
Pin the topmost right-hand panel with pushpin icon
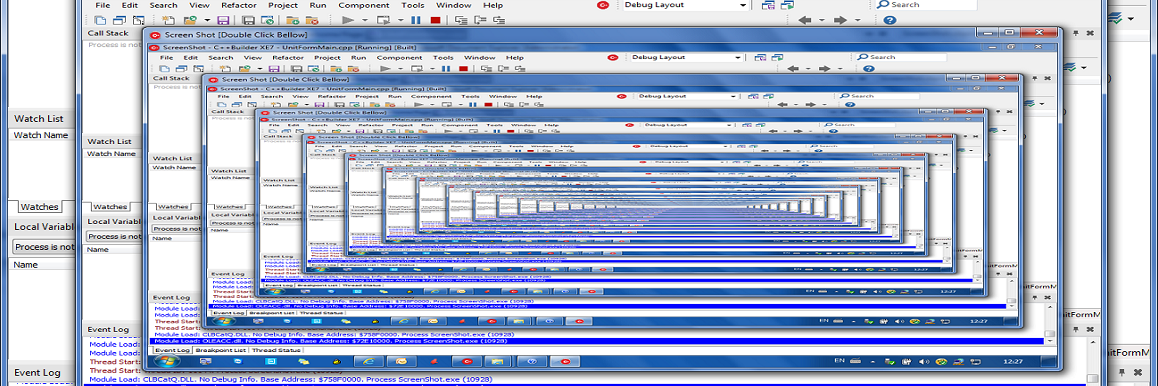[1076, 33]
